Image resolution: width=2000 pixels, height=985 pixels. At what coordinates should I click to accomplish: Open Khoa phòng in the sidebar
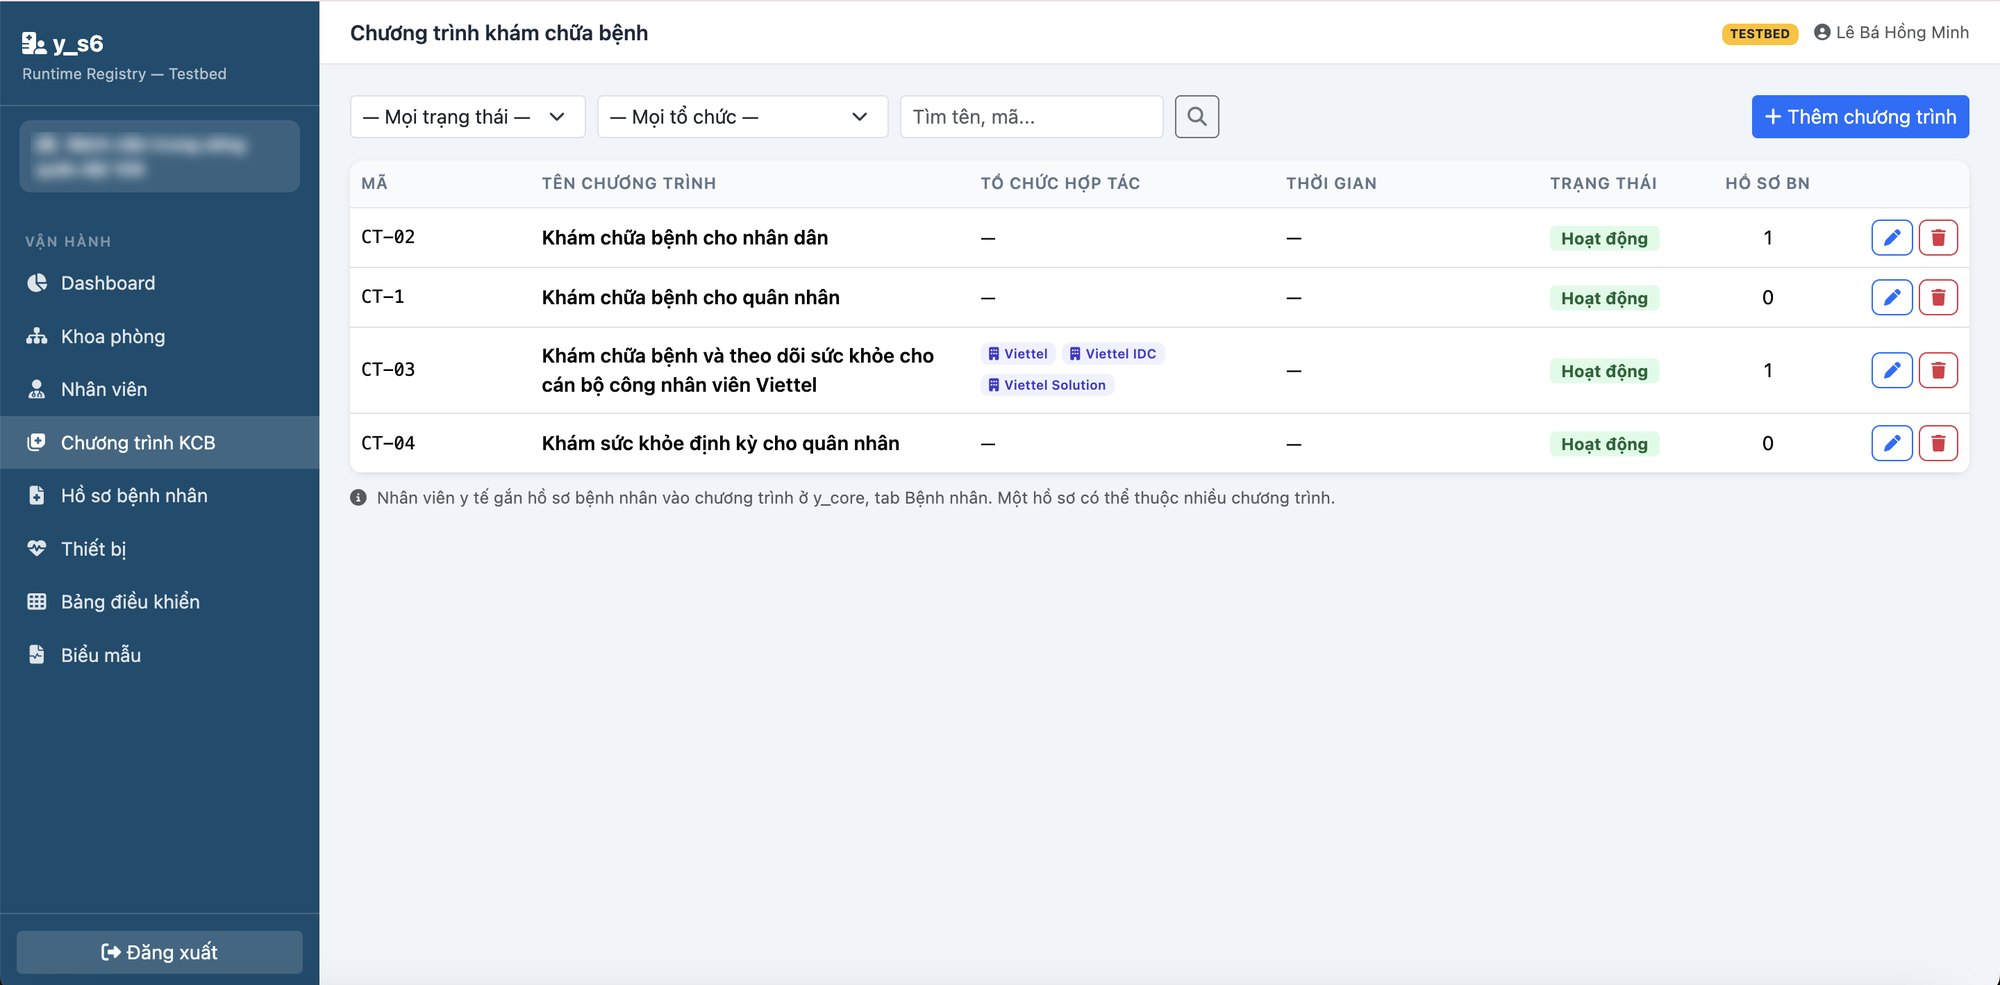click(x=160, y=336)
